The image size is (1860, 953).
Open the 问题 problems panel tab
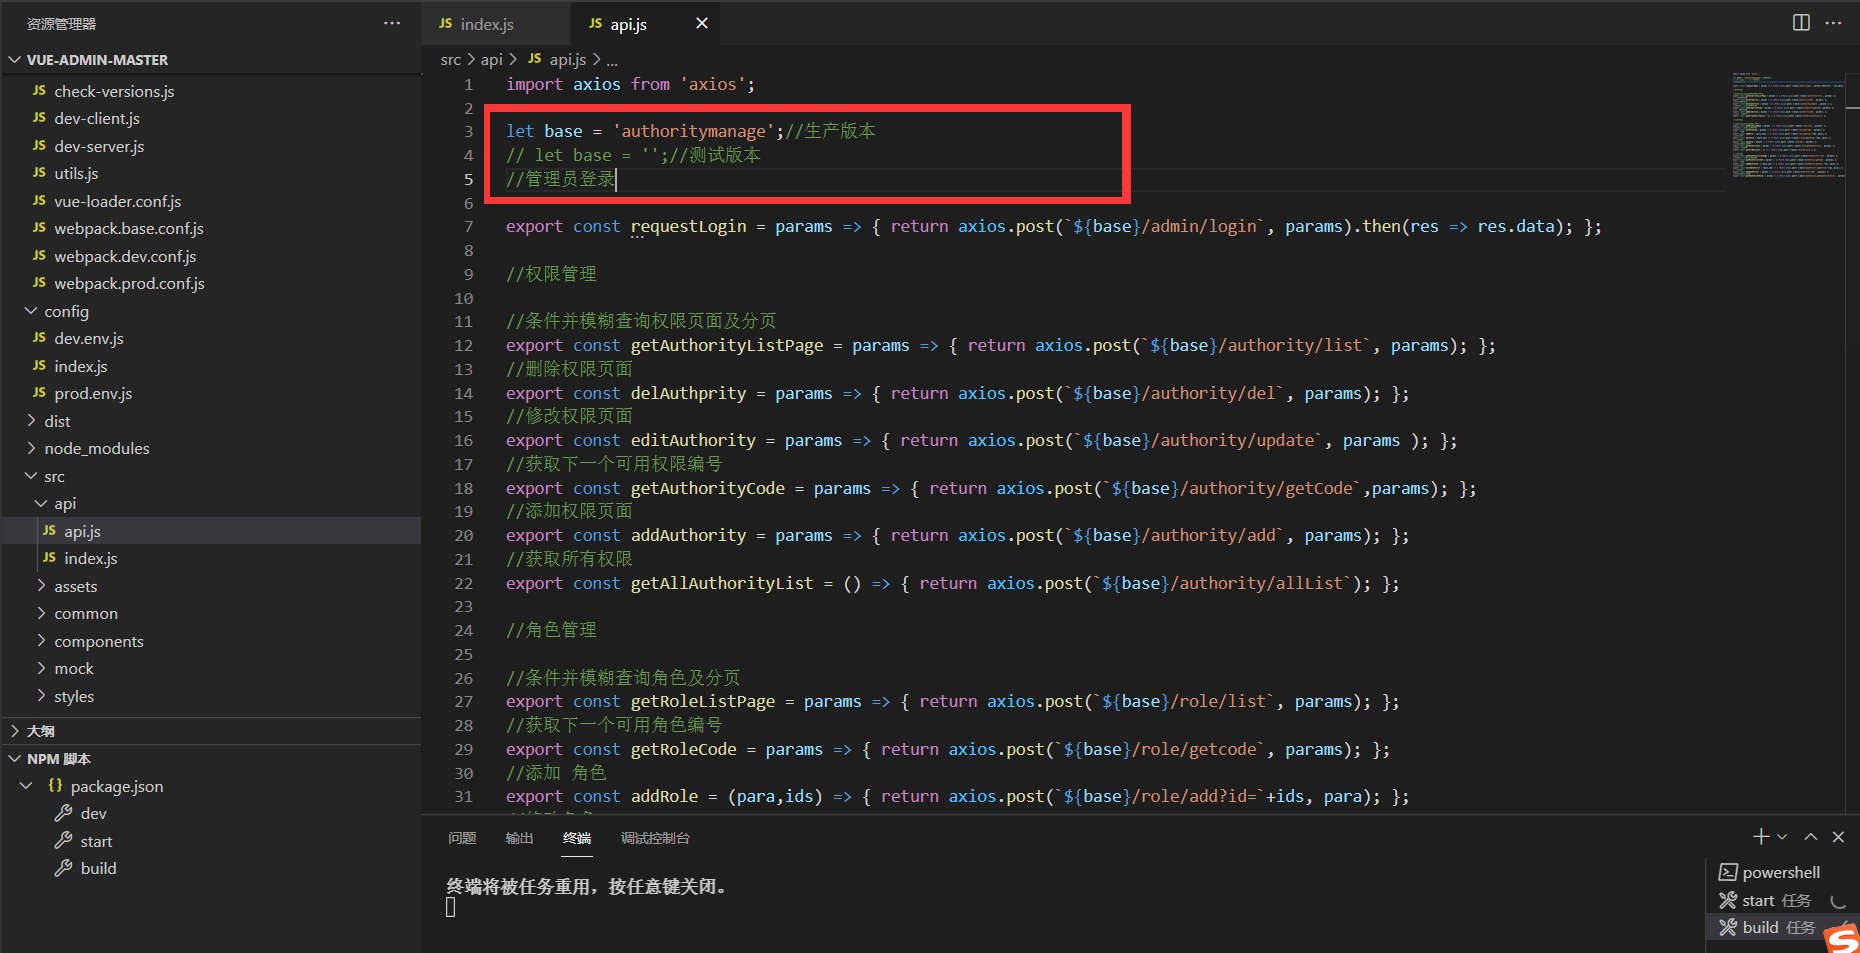tap(462, 838)
